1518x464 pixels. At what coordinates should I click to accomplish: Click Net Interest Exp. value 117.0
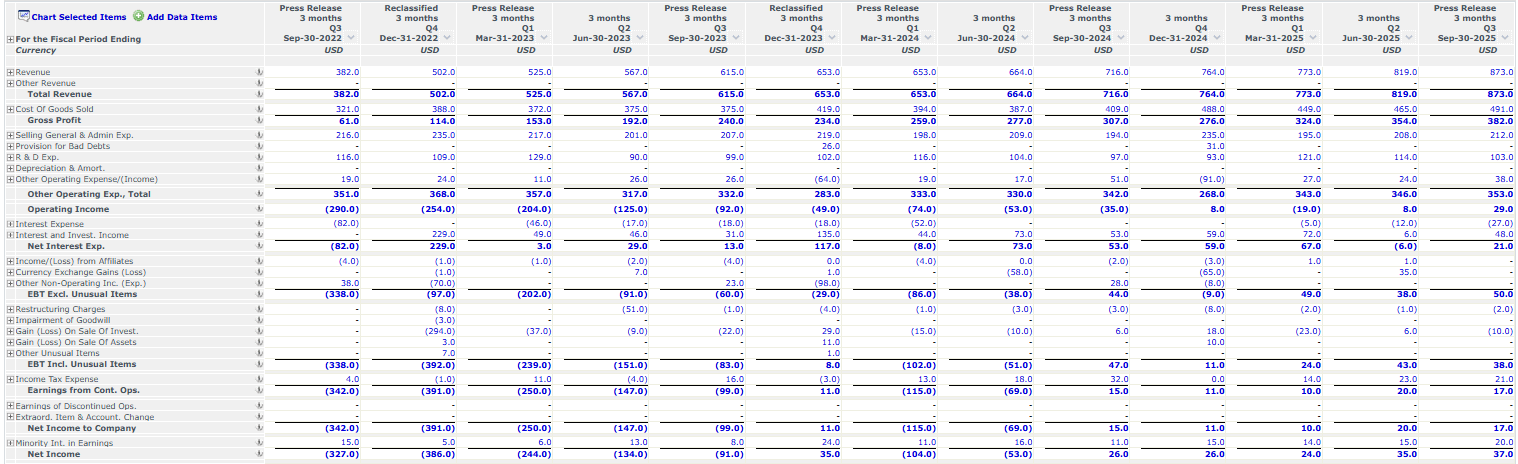click(x=828, y=246)
